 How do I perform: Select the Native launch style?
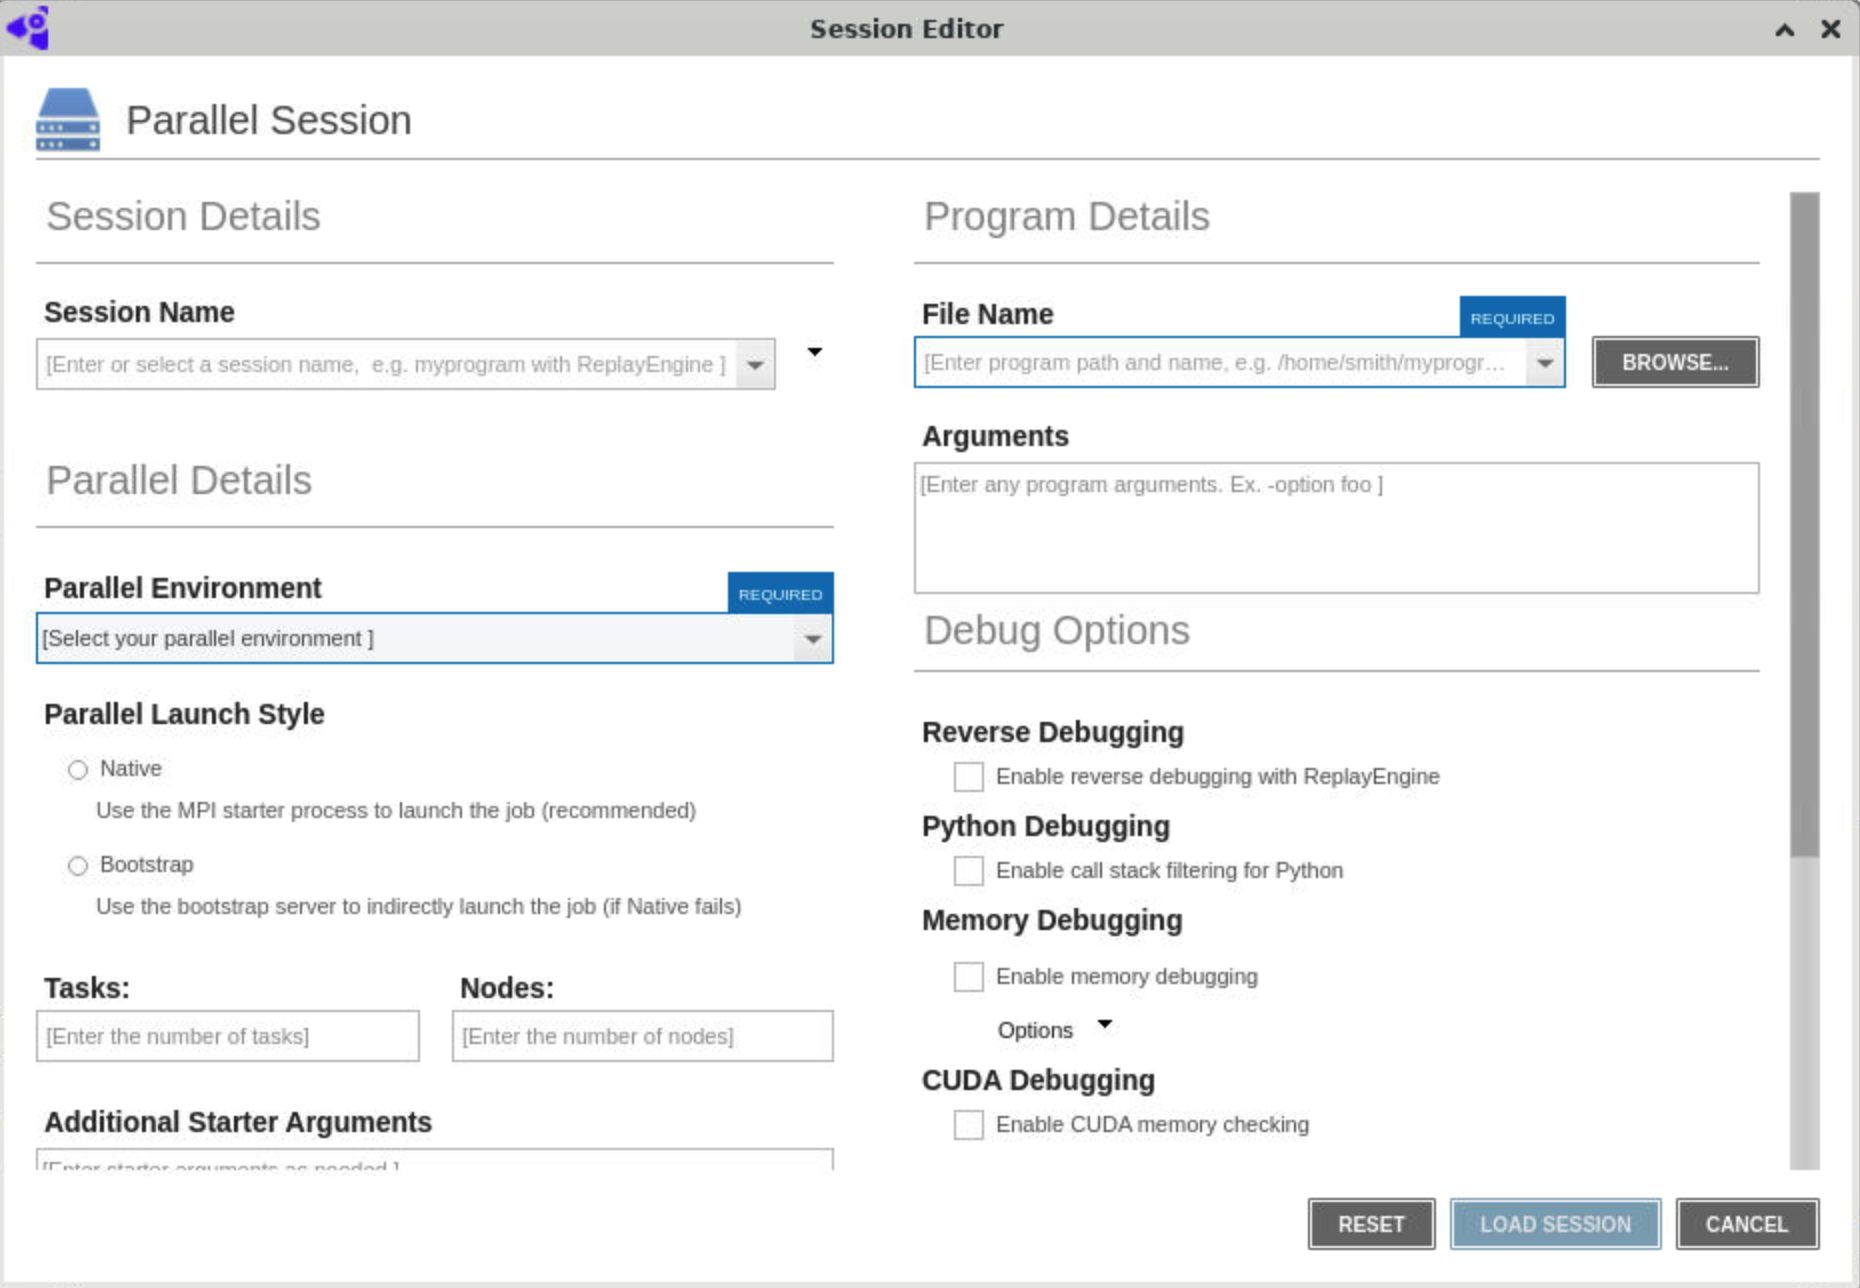click(x=78, y=769)
